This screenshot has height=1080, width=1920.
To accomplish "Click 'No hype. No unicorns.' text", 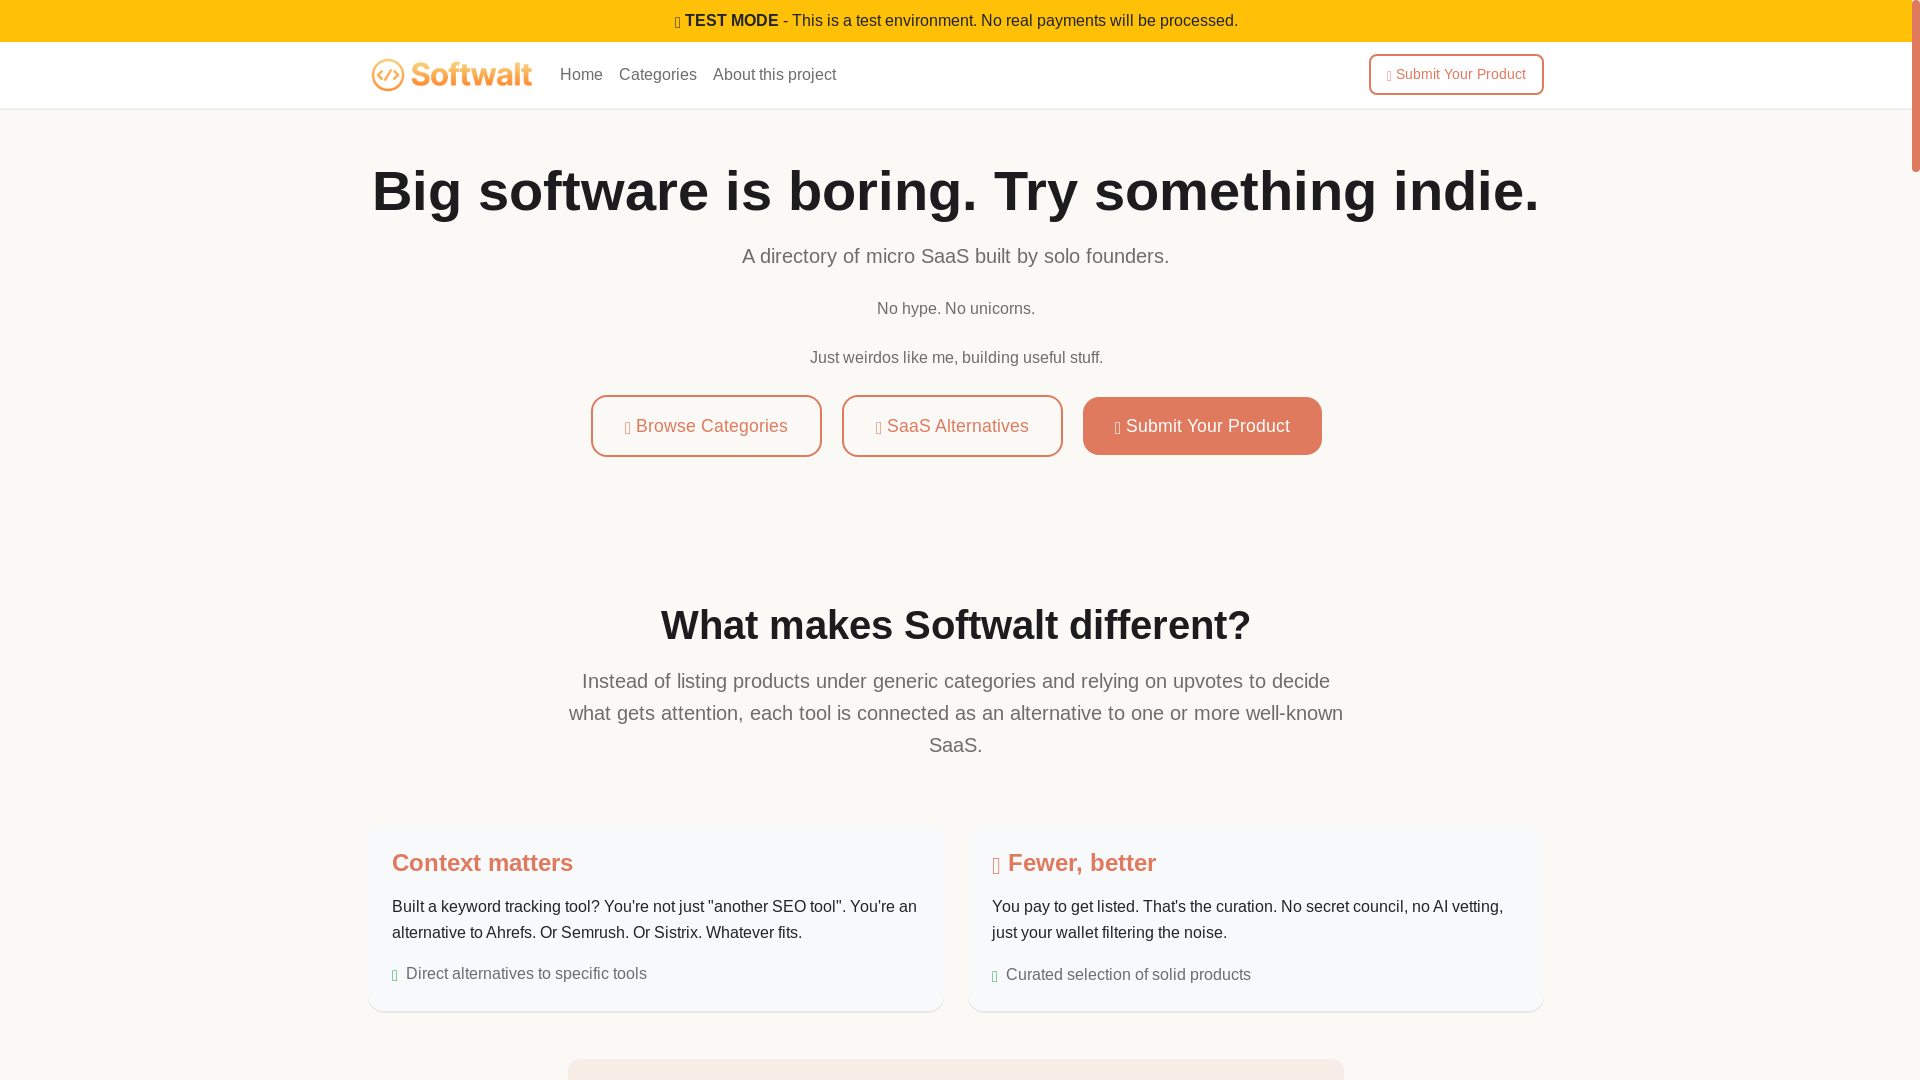I will click(956, 309).
